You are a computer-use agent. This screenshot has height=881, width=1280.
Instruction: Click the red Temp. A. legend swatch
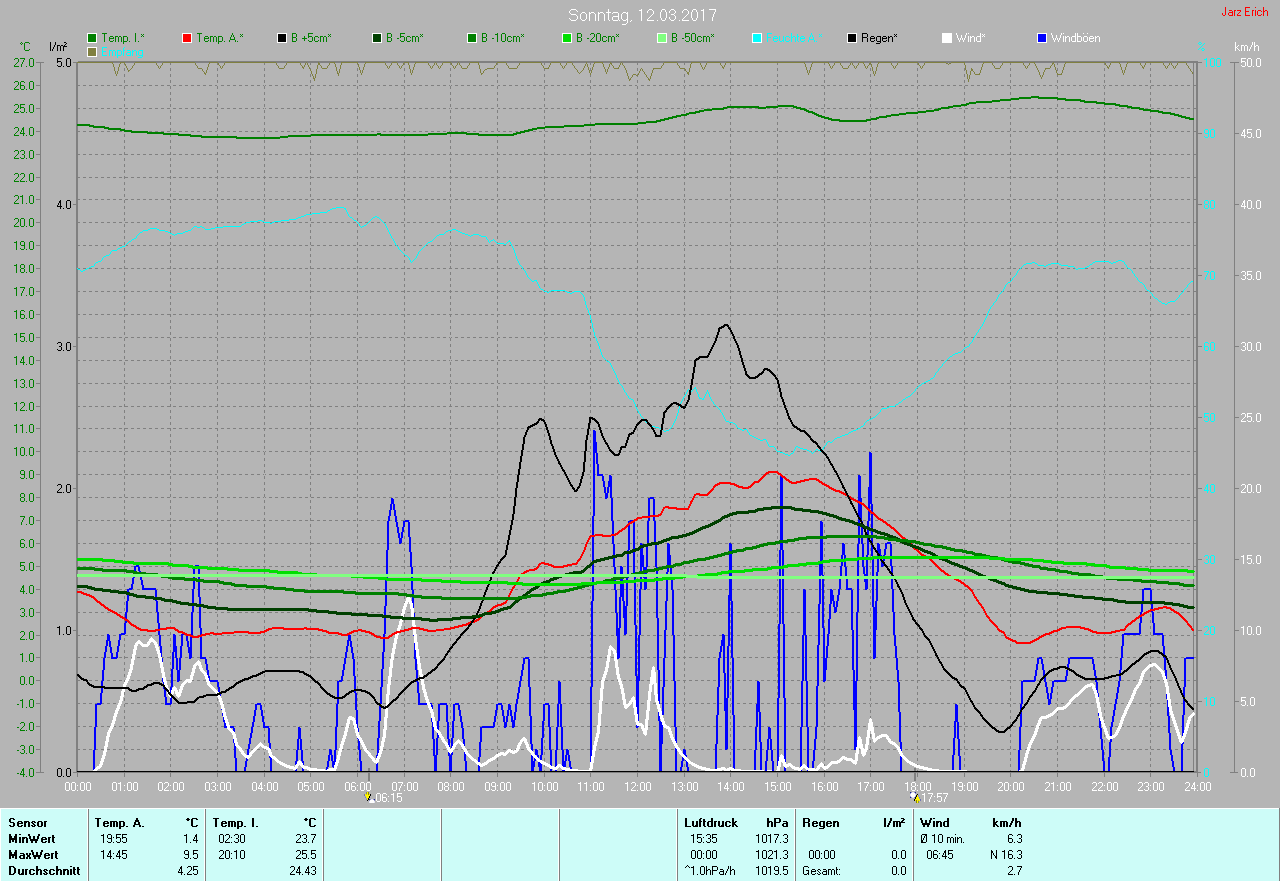187,38
